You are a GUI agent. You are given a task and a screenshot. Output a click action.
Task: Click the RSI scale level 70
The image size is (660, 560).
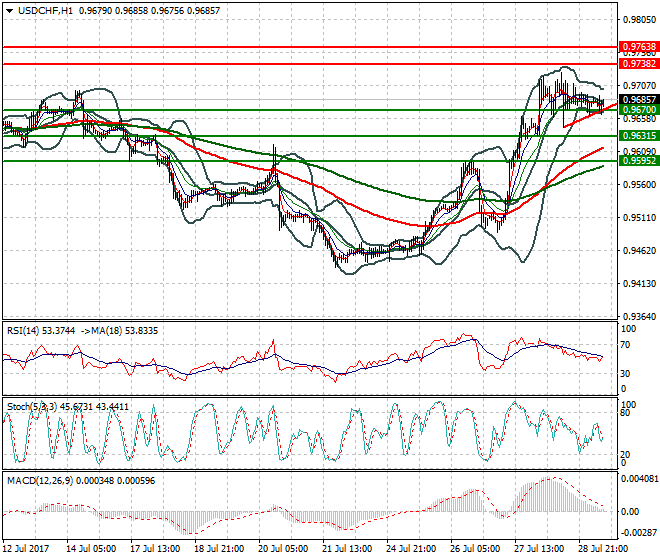coord(626,345)
